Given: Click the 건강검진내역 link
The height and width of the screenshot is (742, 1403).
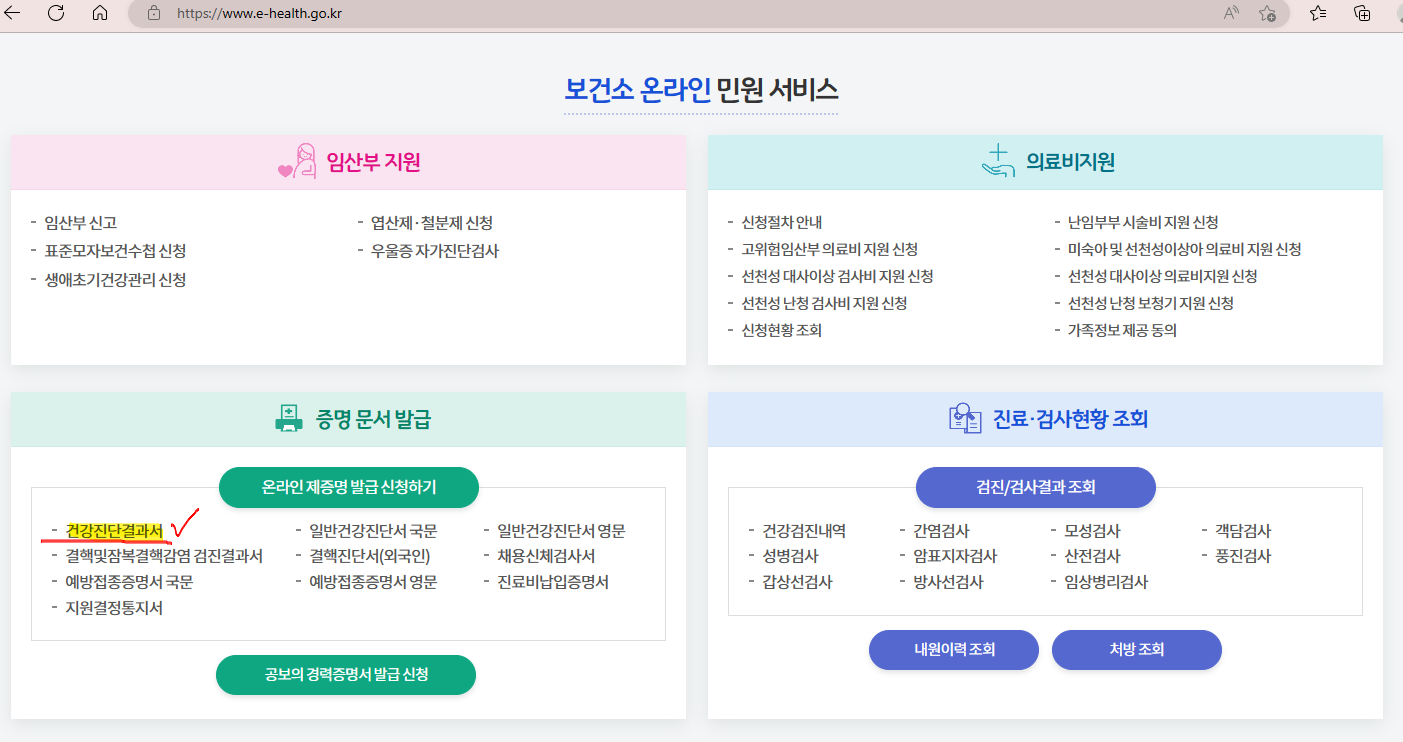Looking at the screenshot, I should click(x=804, y=531).
